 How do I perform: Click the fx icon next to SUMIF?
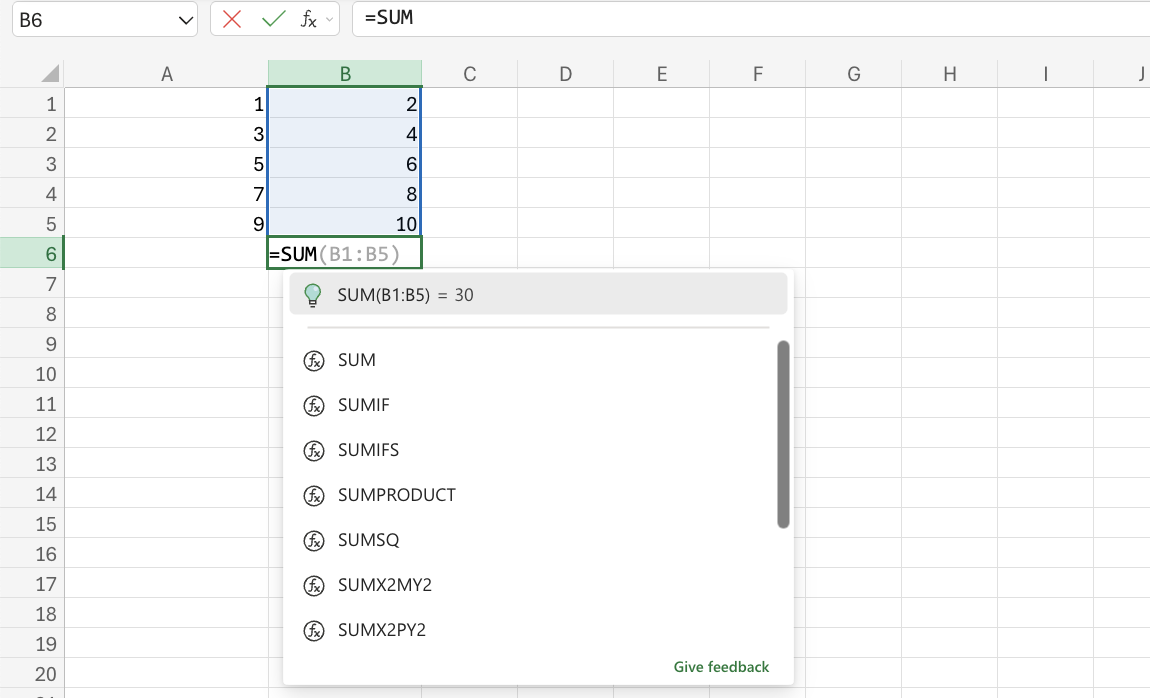pos(315,405)
